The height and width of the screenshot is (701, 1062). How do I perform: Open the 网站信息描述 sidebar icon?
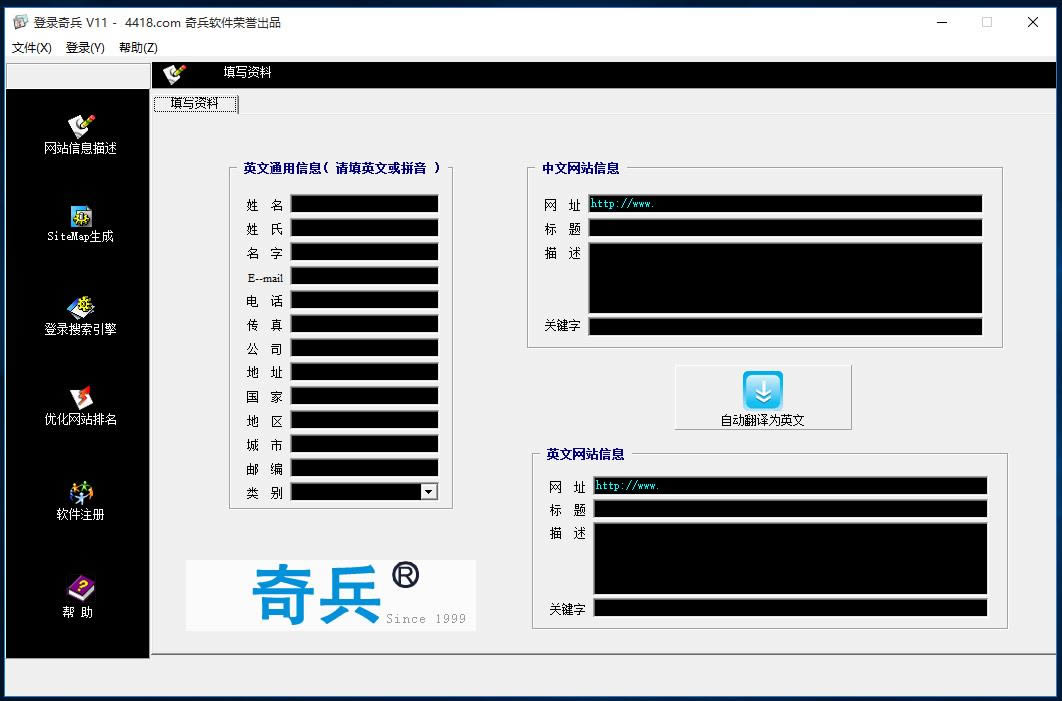tap(80, 127)
